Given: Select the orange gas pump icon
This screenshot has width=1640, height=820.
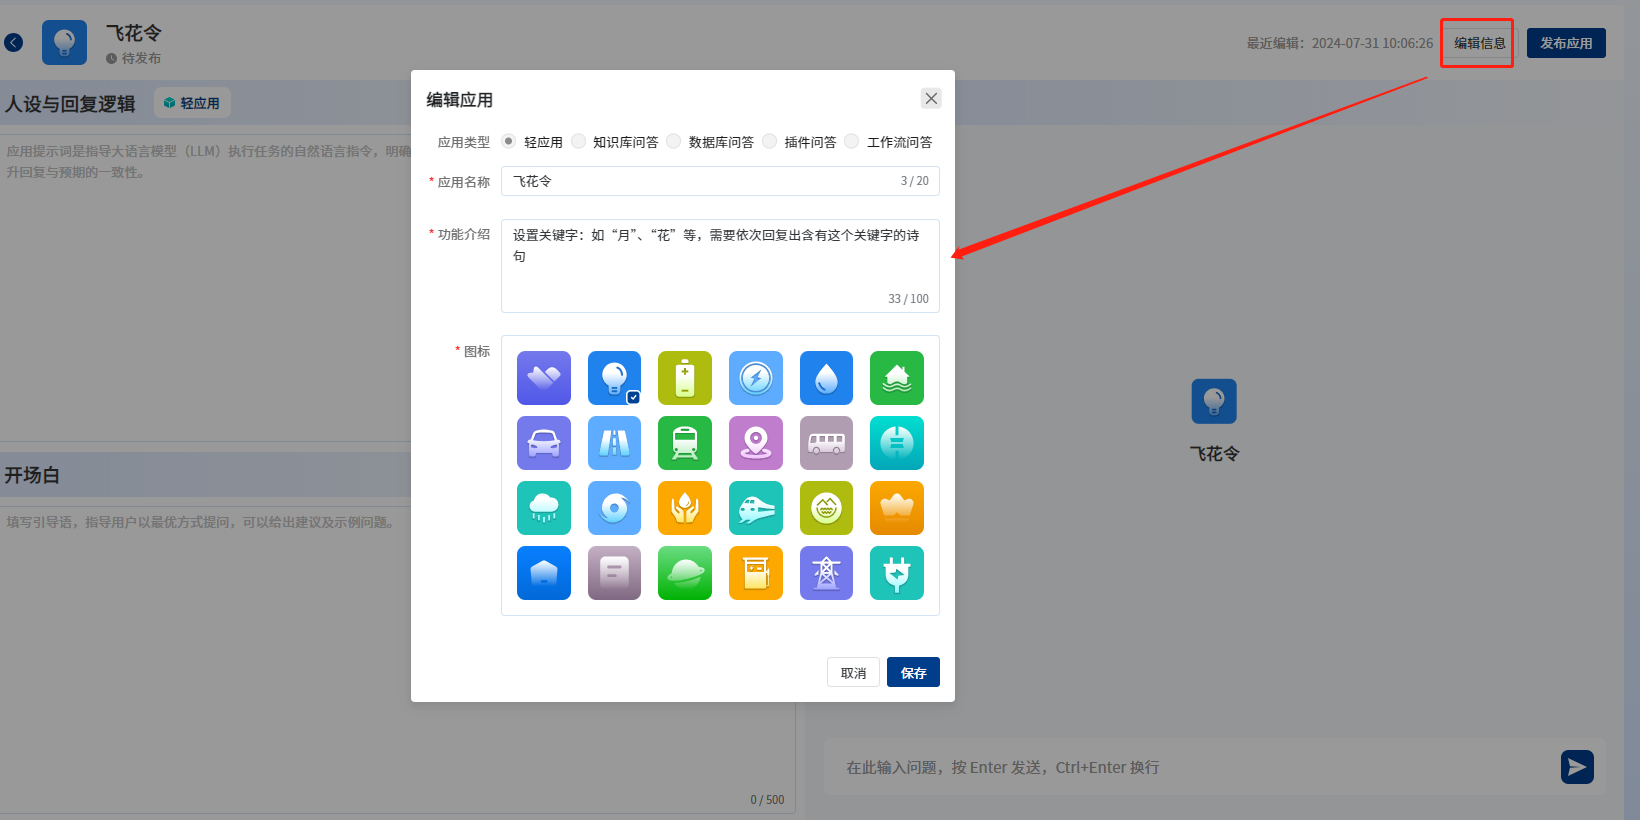Looking at the screenshot, I should (x=756, y=573).
